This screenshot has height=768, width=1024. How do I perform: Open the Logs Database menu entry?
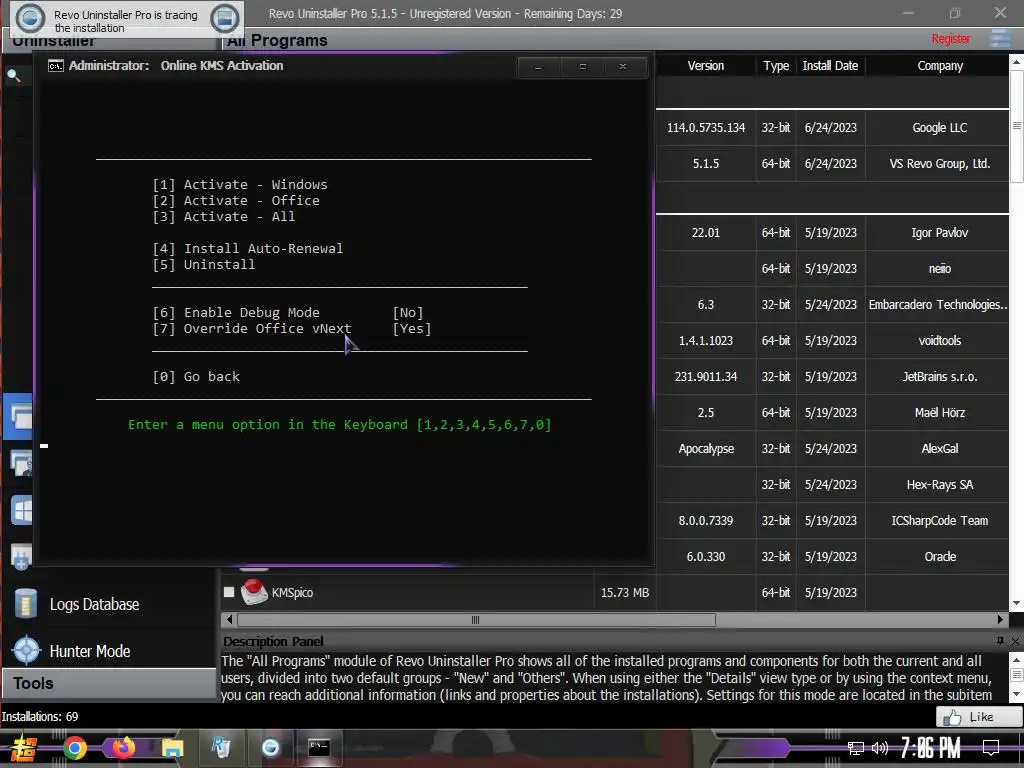(94, 604)
